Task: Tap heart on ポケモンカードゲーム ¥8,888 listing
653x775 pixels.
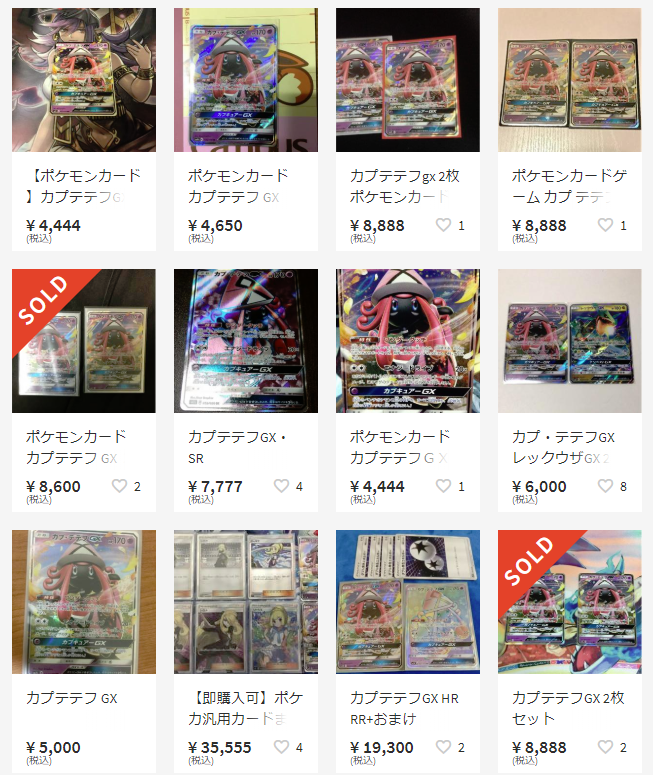Action: [x=606, y=225]
